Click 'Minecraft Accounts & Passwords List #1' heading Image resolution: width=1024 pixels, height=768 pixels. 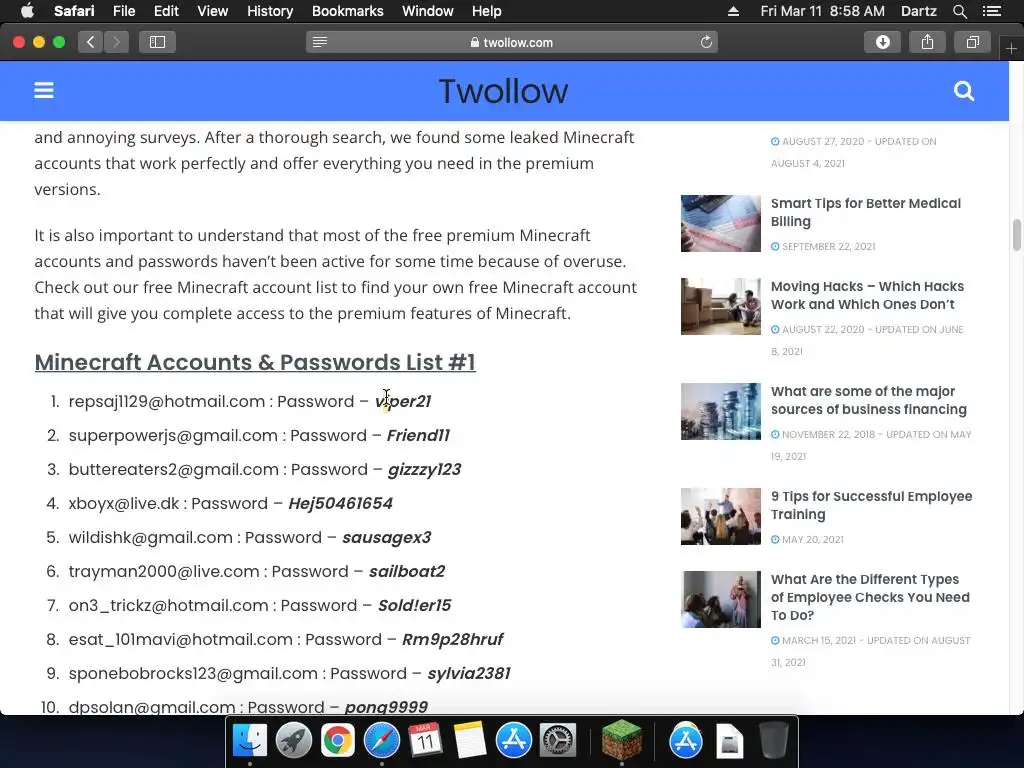point(255,362)
